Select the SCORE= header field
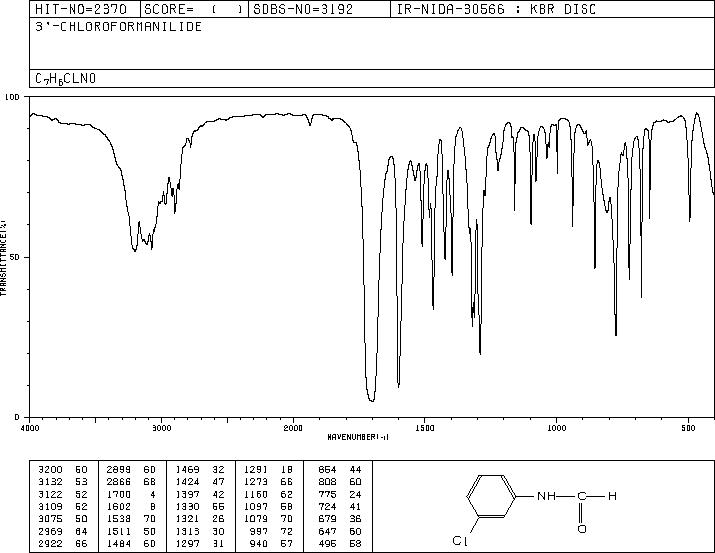Image resolution: width=715 pixels, height=553 pixels. point(193,9)
